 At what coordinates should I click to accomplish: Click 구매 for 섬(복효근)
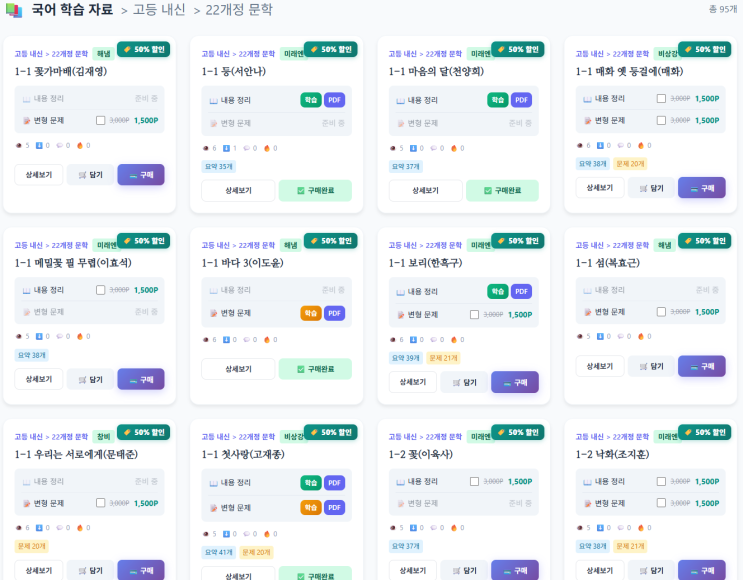click(x=702, y=366)
